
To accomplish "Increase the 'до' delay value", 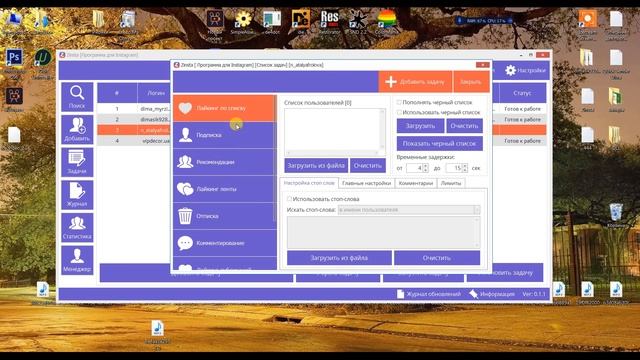I will 465,166.
